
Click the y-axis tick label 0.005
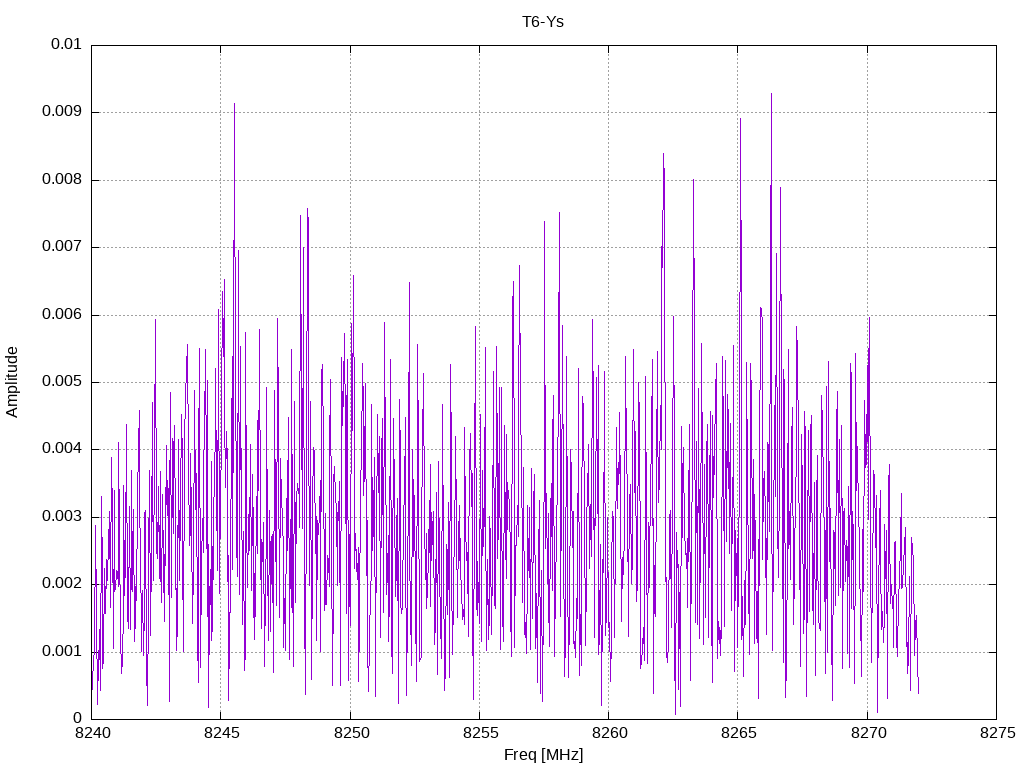click(x=62, y=381)
